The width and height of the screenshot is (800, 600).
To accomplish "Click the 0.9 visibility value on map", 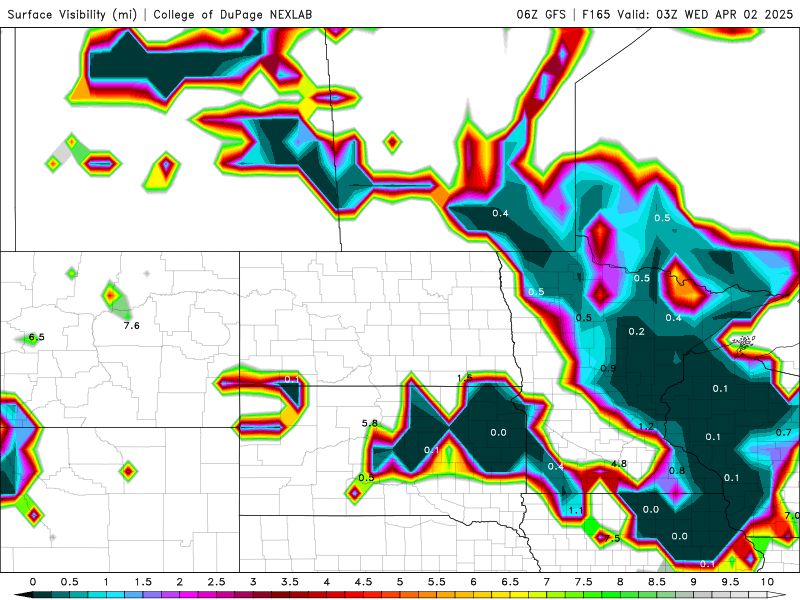I will (x=608, y=368).
